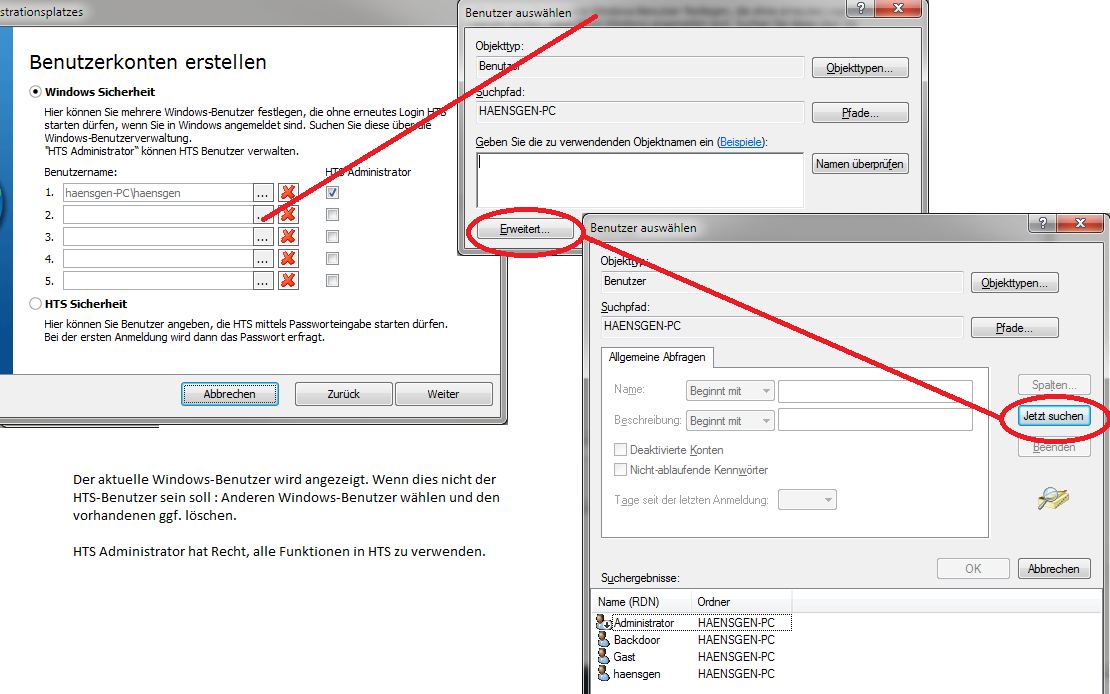Select Backdoor user from results list
The height and width of the screenshot is (694, 1110).
click(x=636, y=640)
